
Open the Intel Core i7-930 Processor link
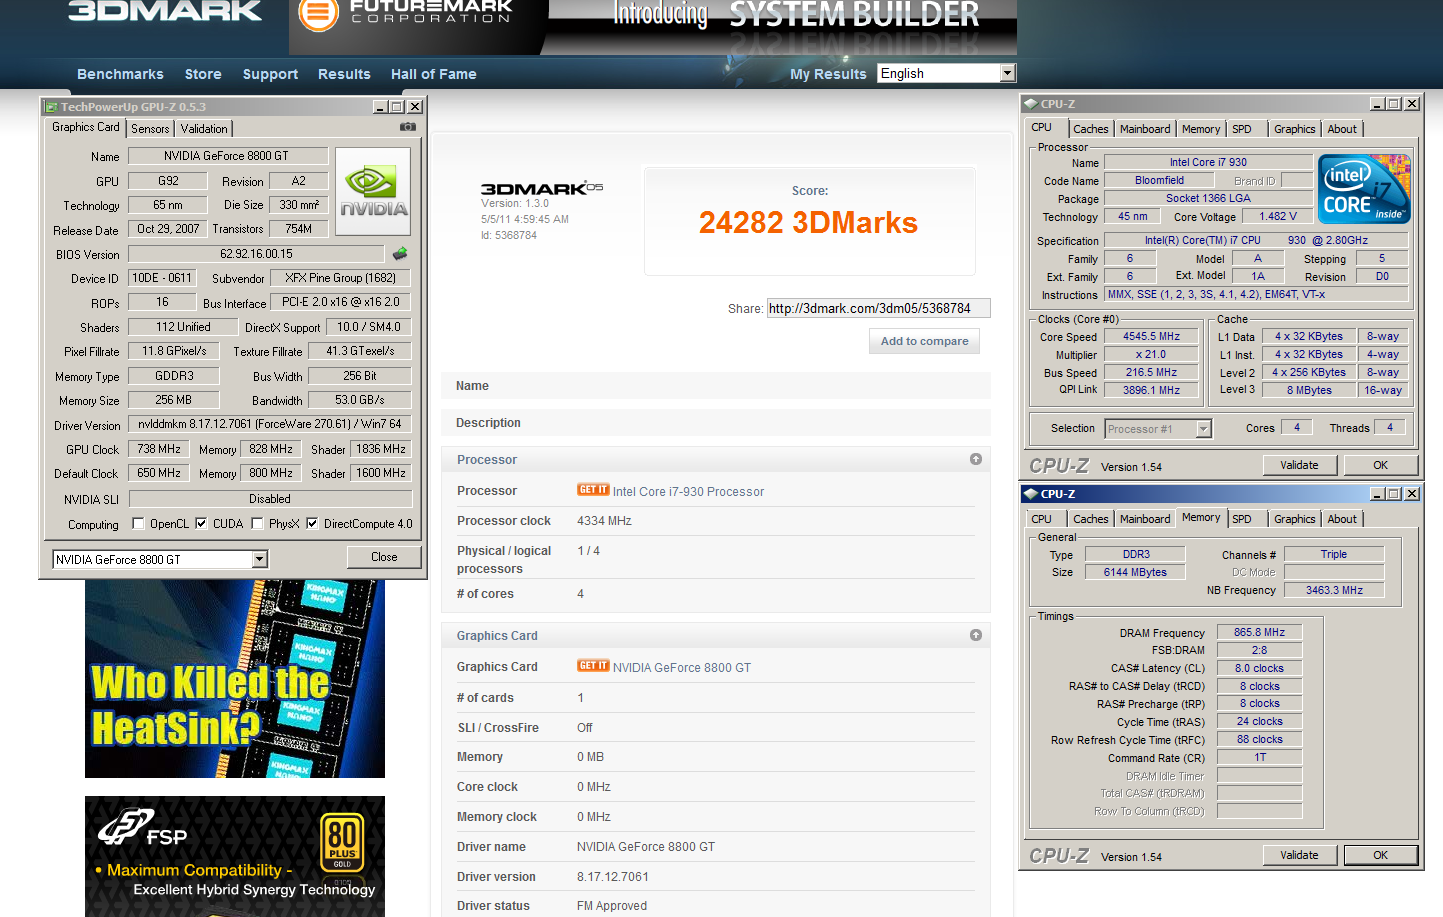pos(688,491)
